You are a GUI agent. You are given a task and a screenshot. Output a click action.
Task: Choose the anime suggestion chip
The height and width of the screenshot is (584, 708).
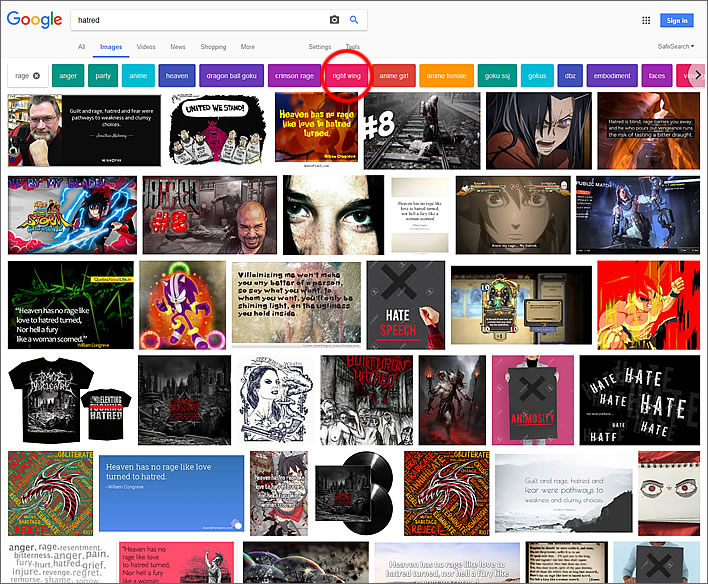[x=138, y=76]
